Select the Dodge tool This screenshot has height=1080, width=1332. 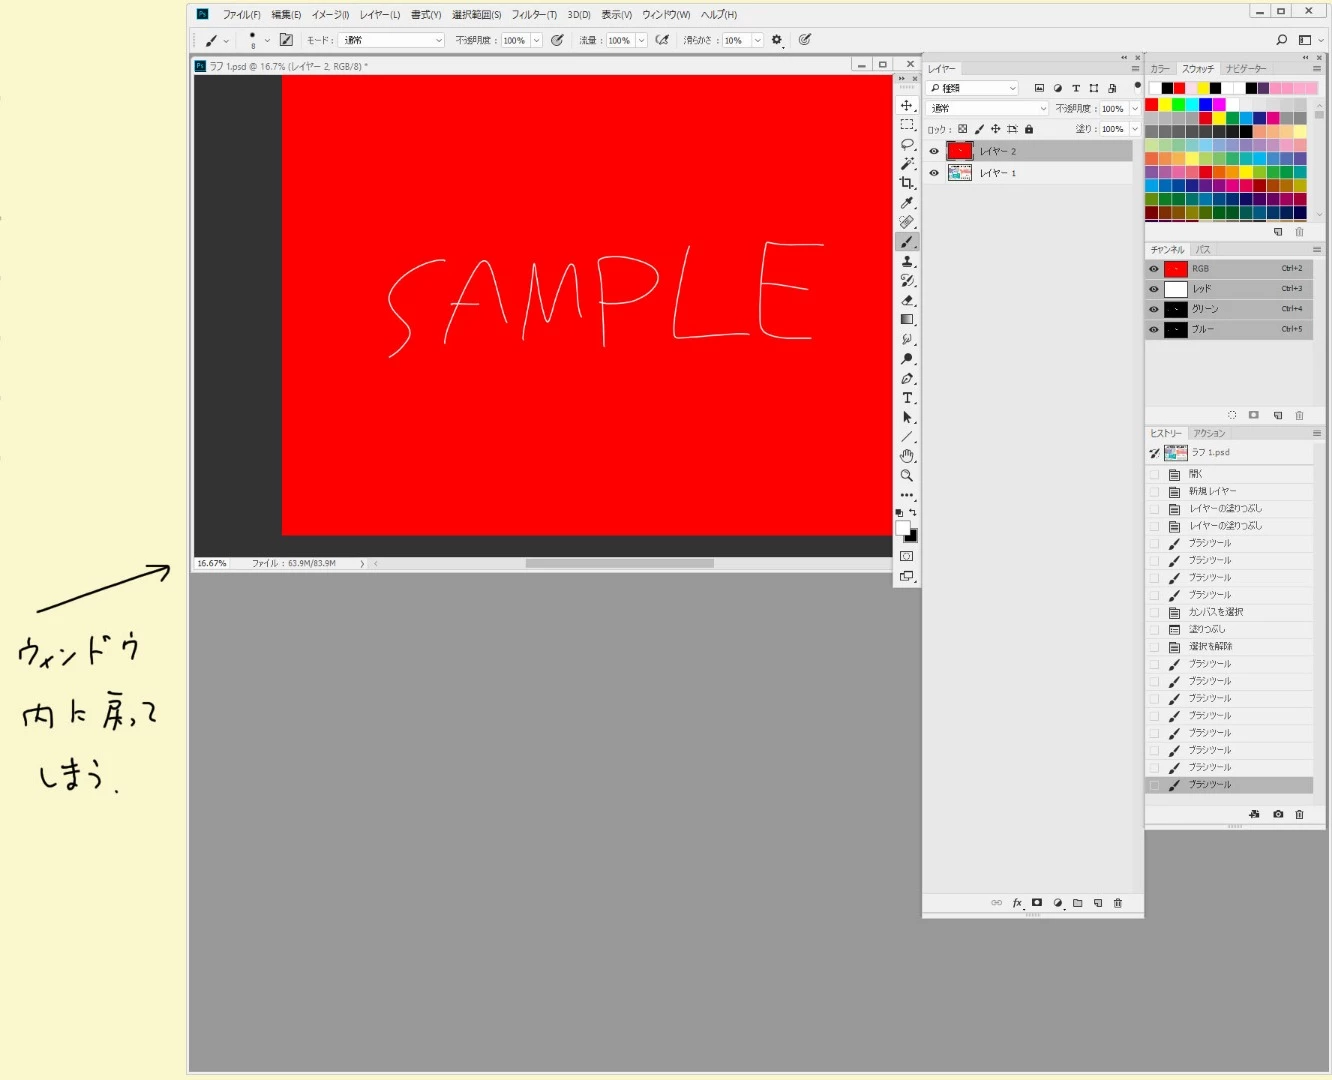(907, 359)
